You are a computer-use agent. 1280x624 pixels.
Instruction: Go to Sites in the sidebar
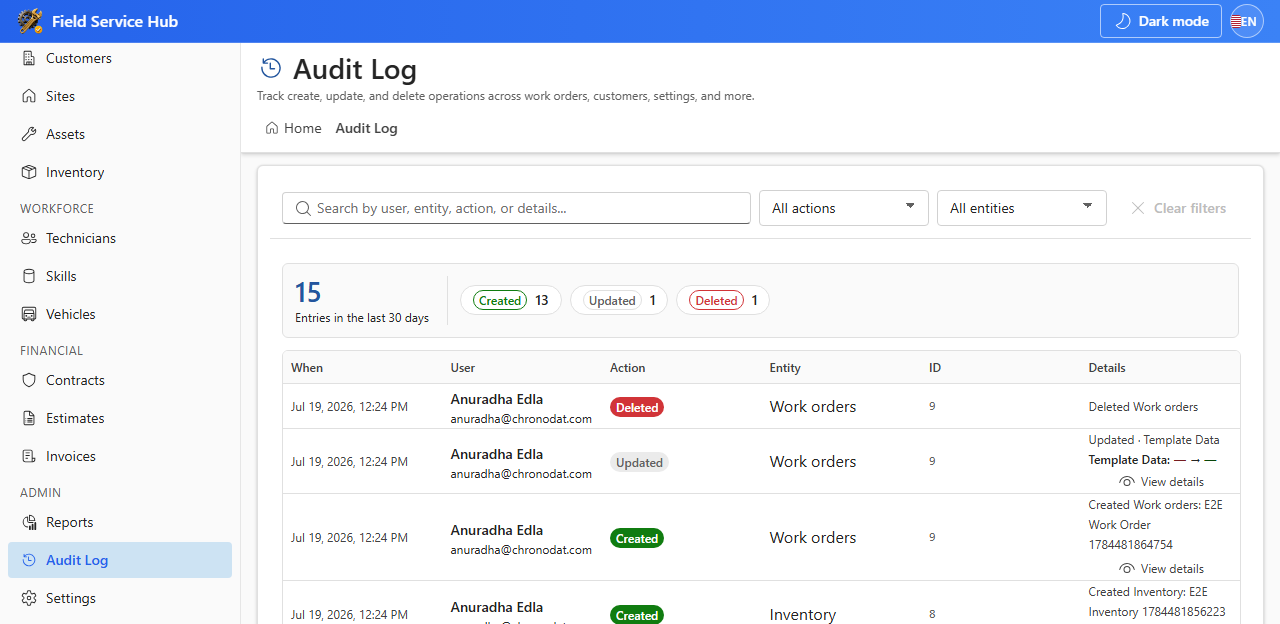pyautogui.click(x=120, y=96)
